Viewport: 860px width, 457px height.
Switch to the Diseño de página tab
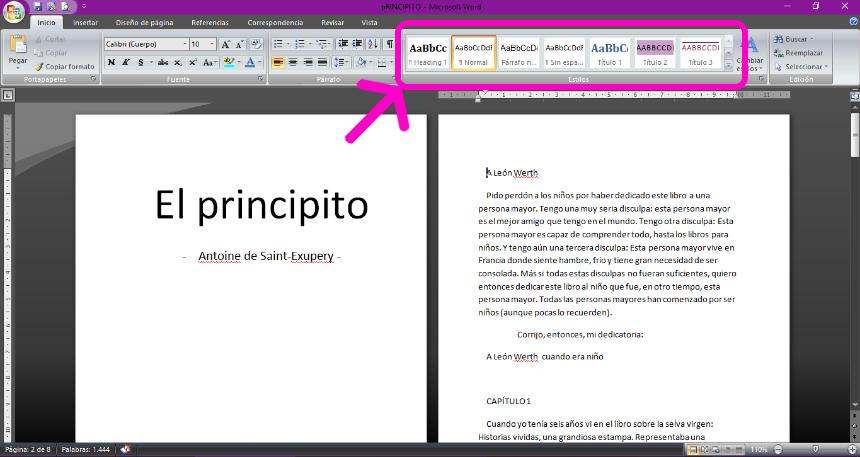pos(144,22)
